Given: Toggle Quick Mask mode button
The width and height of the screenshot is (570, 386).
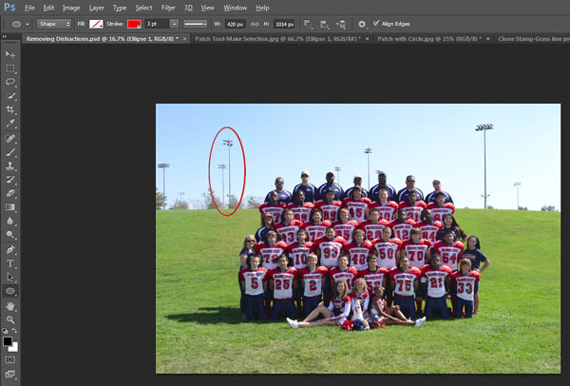Looking at the screenshot, I should click(10, 359).
